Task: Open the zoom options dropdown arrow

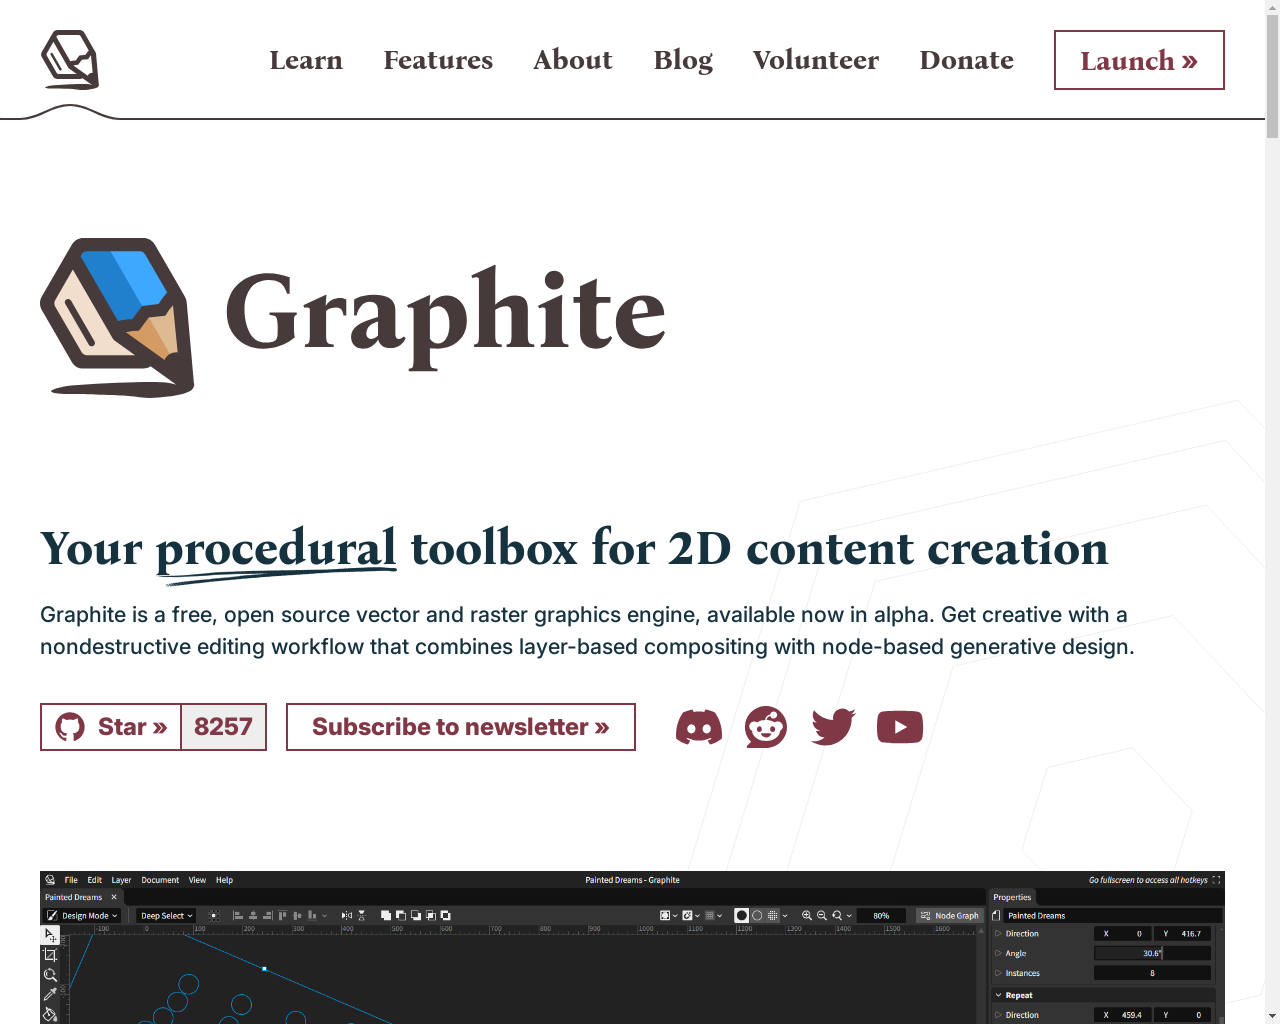Action: click(849, 915)
